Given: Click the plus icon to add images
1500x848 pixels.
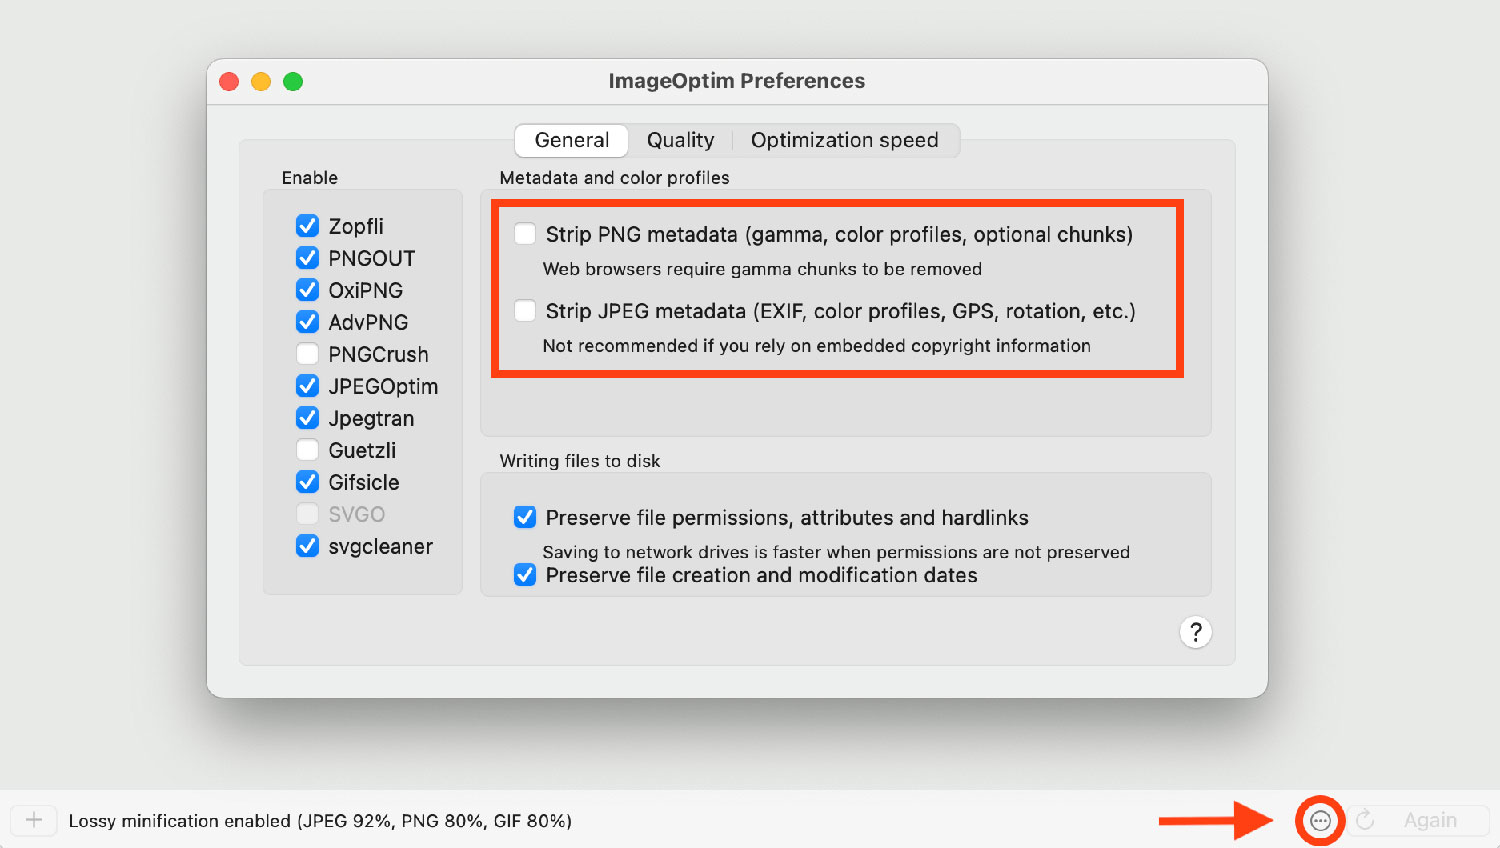Looking at the screenshot, I should 33,820.
